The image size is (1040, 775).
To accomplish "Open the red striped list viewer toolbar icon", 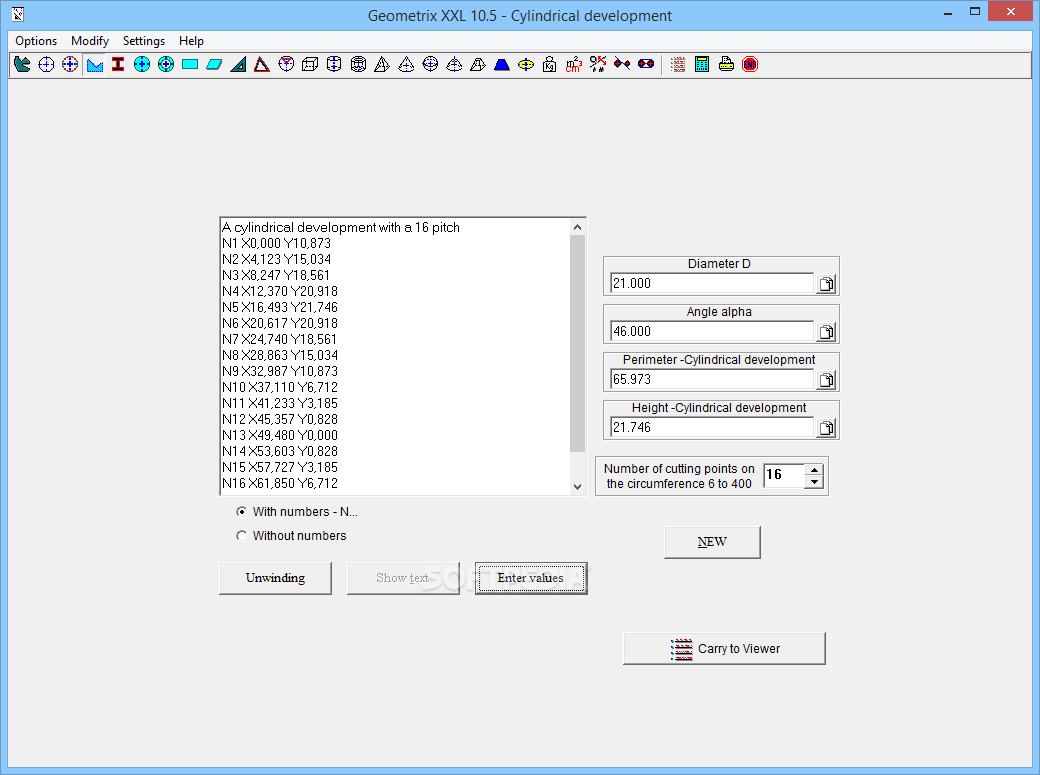I will 678,64.
